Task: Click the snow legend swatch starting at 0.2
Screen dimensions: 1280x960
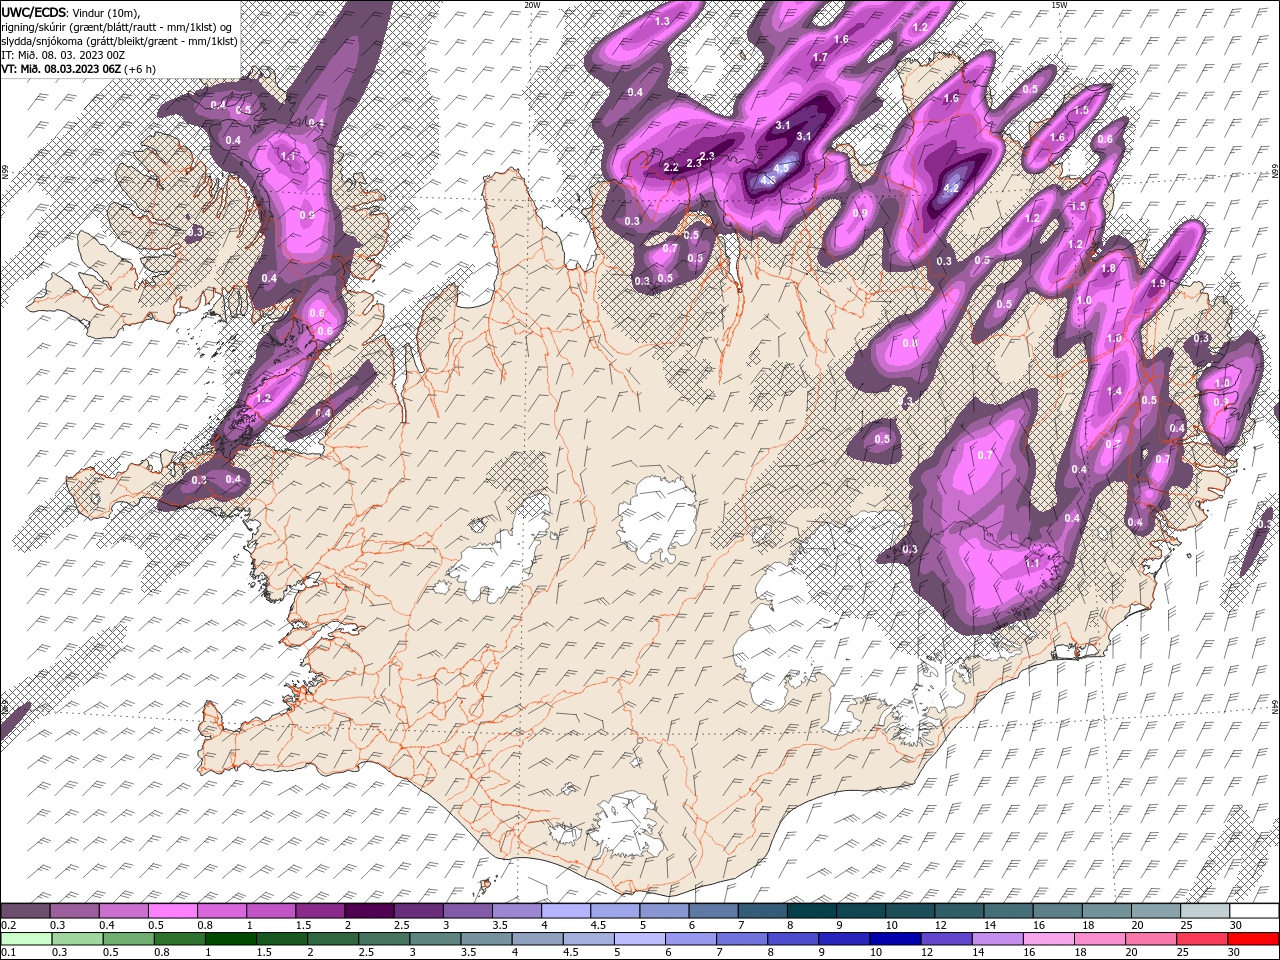Action: [26, 911]
